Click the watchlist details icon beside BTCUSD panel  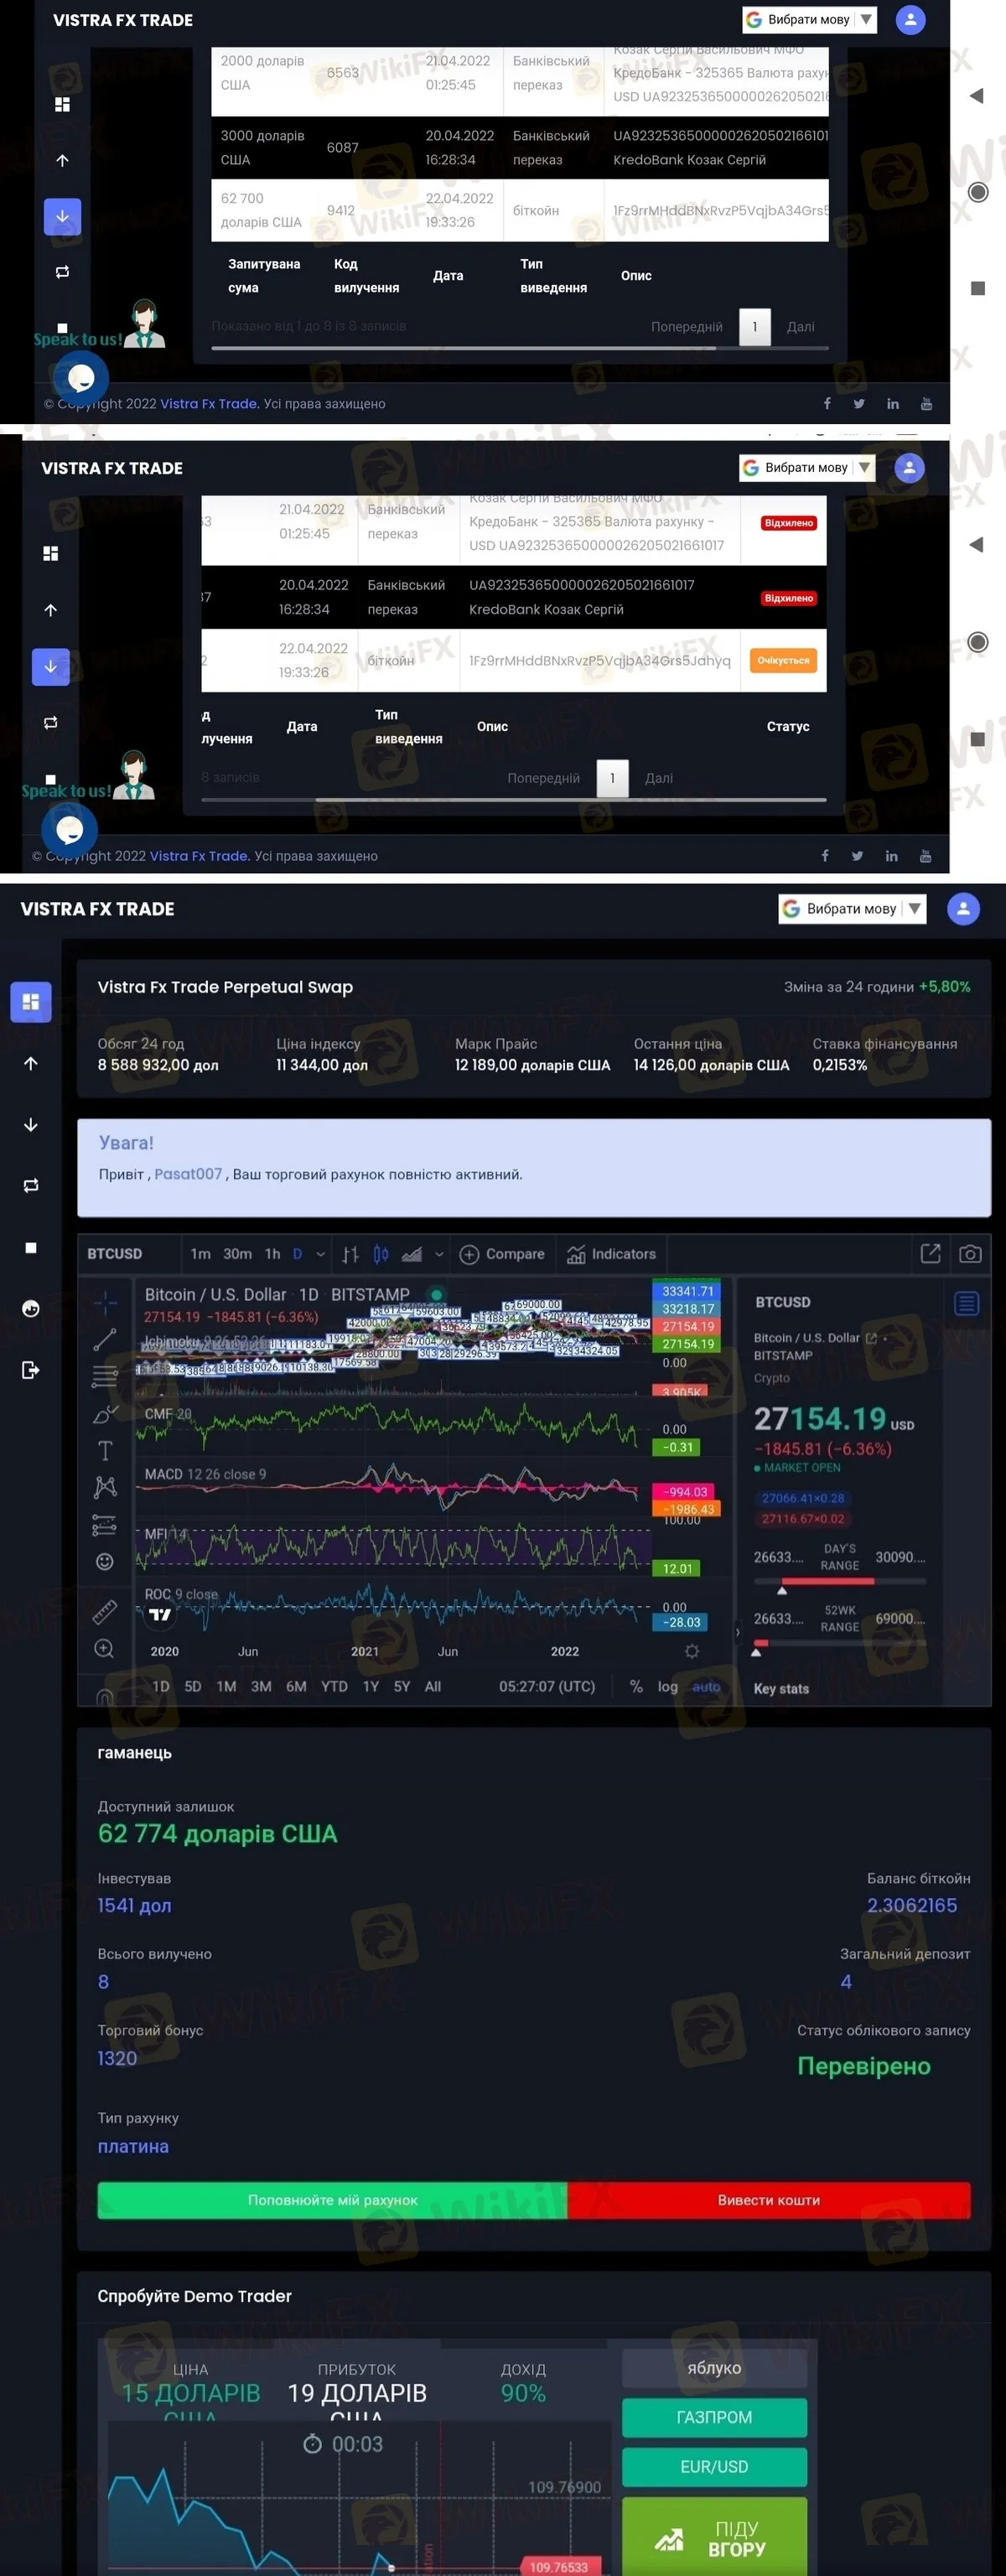(x=966, y=1303)
